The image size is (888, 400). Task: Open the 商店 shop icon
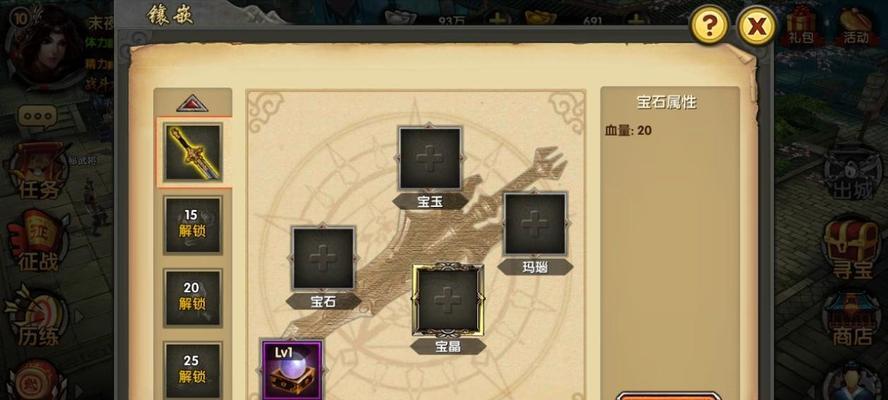coord(852,319)
